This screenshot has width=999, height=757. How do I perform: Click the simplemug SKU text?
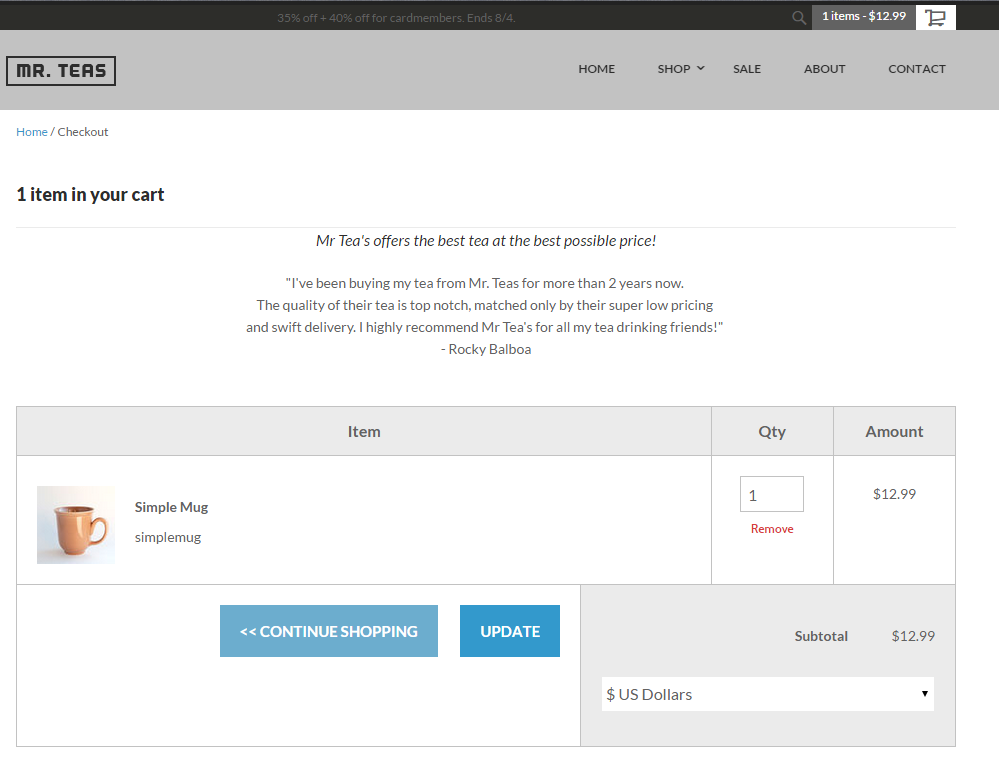point(168,537)
